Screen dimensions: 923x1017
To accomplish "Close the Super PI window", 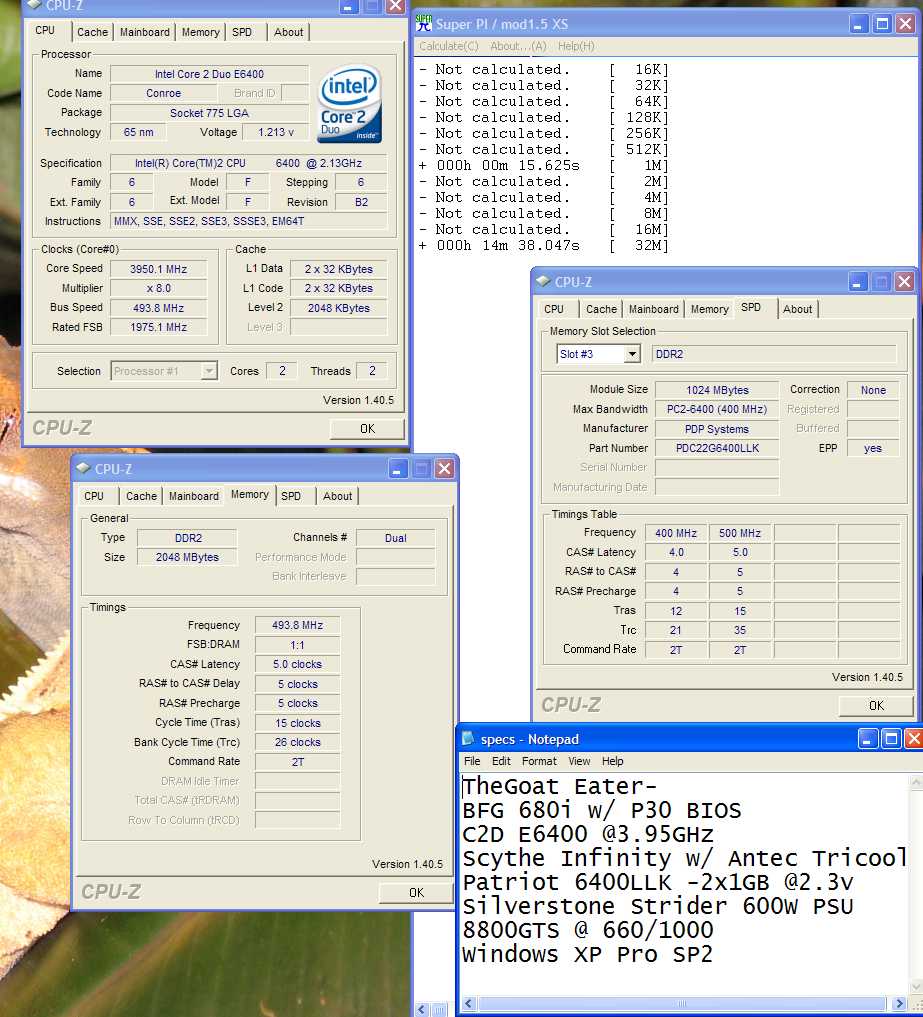I will (905, 25).
